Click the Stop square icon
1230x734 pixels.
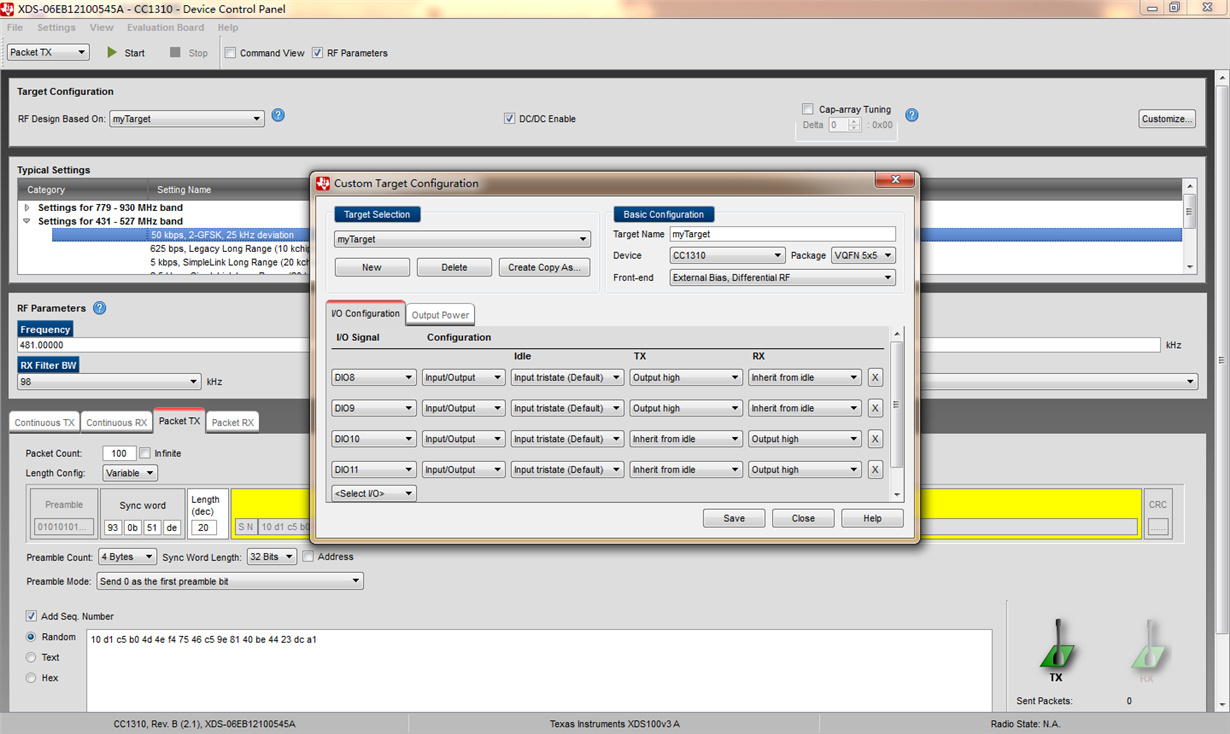[175, 52]
